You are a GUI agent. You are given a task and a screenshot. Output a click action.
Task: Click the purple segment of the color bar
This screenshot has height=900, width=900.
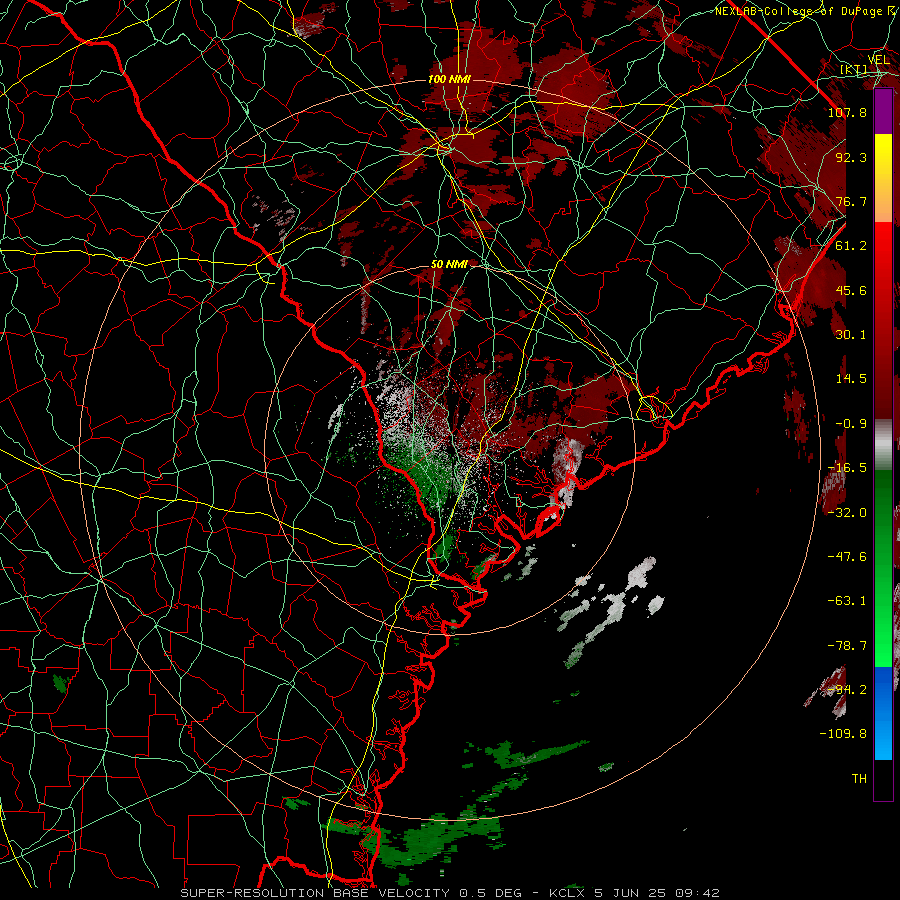click(x=883, y=111)
